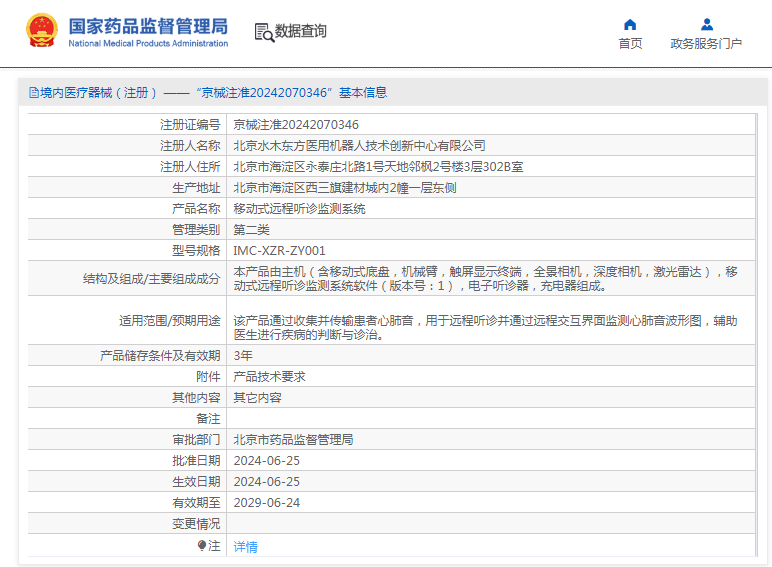The image size is (772, 567).
Task: Click the 变更情况 label
Action: click(196, 524)
